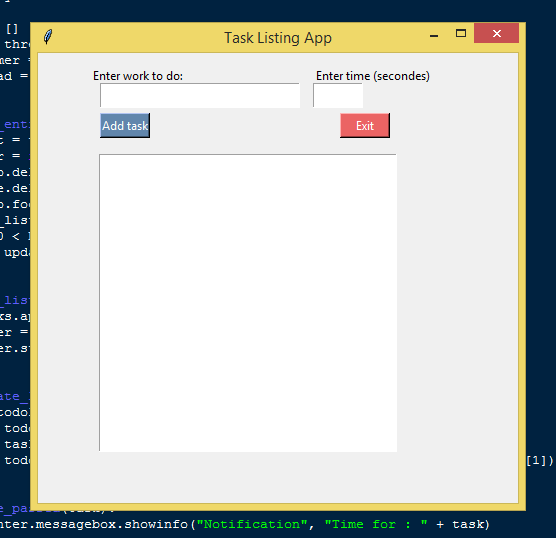The height and width of the screenshot is (538, 556).
Task: Focus the time seconds input field
Action: [338, 95]
